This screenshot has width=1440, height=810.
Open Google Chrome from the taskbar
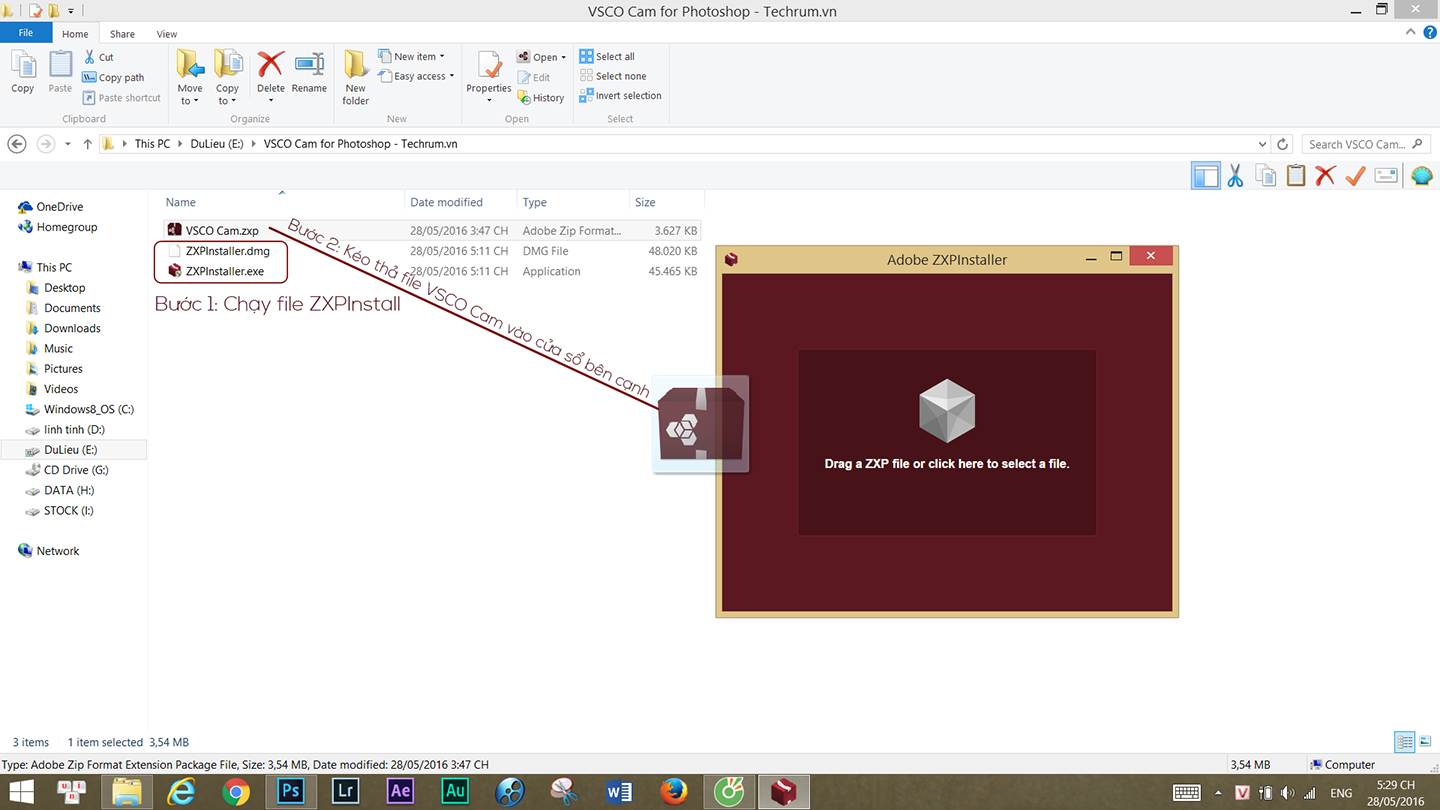(x=236, y=792)
